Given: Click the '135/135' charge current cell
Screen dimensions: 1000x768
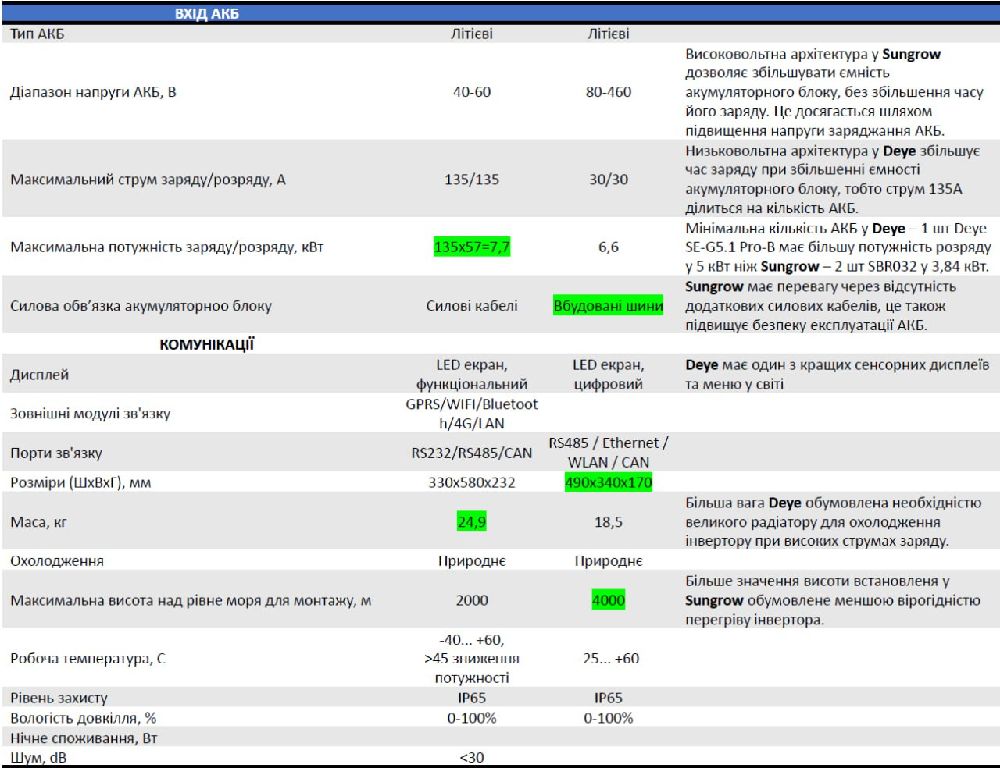Looking at the screenshot, I should tap(472, 180).
